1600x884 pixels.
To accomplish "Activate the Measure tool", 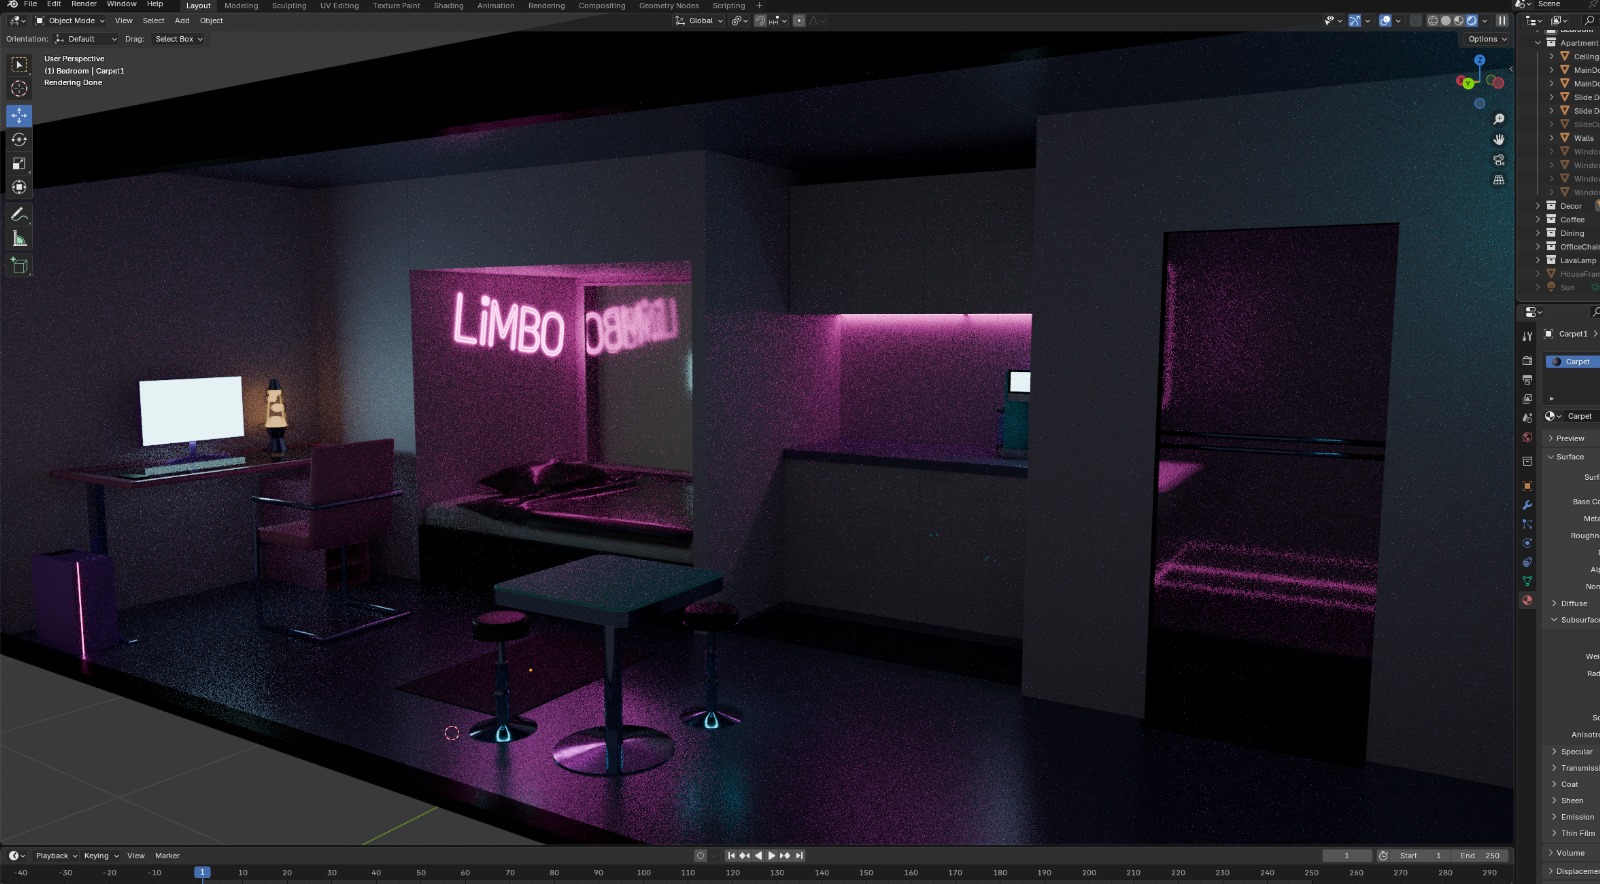I will pos(19,239).
